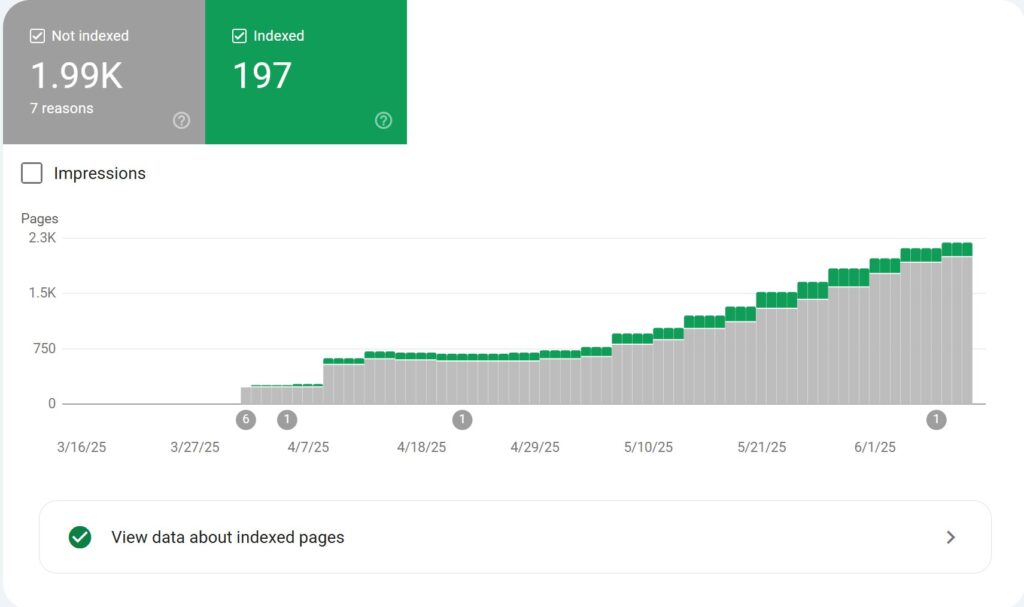Open the help tooltip on the Indexed card

(x=383, y=120)
